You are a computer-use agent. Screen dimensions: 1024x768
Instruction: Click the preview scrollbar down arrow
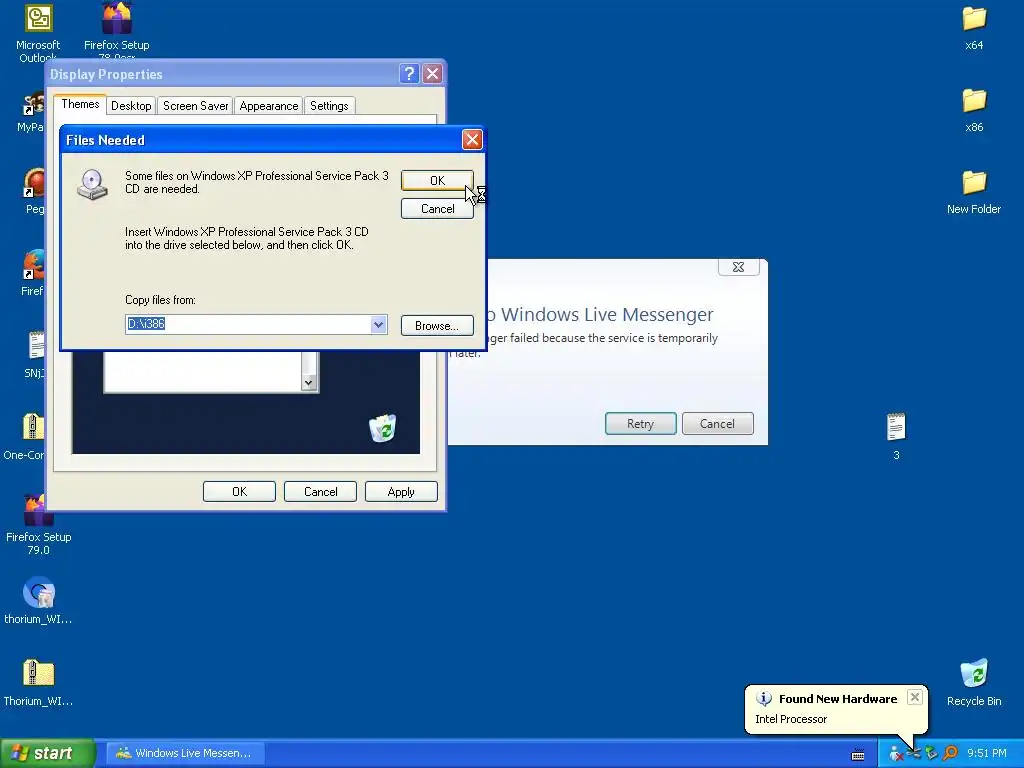309,383
